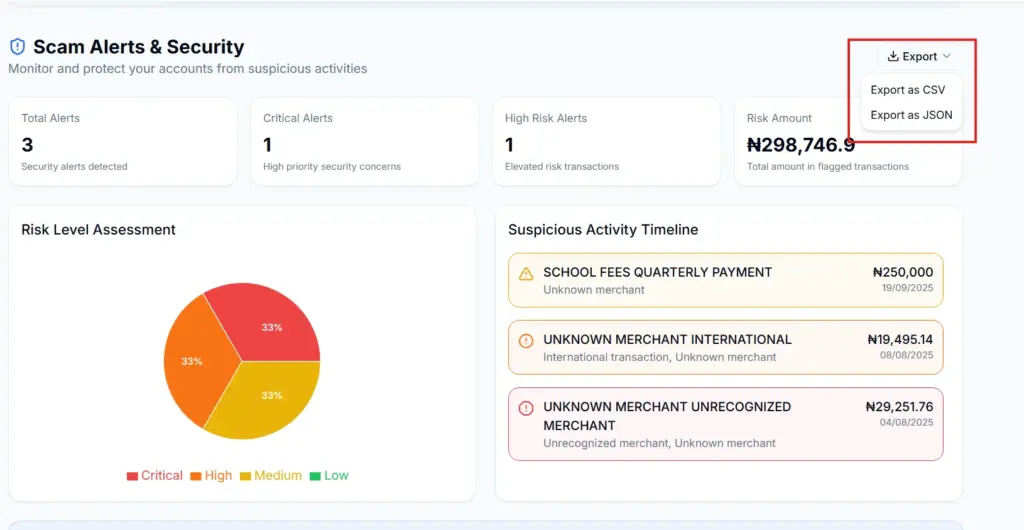This screenshot has width=1024, height=530.
Task: Open SCHOOL FEES QUARTERLY PAYMENT alert
Action: point(726,280)
